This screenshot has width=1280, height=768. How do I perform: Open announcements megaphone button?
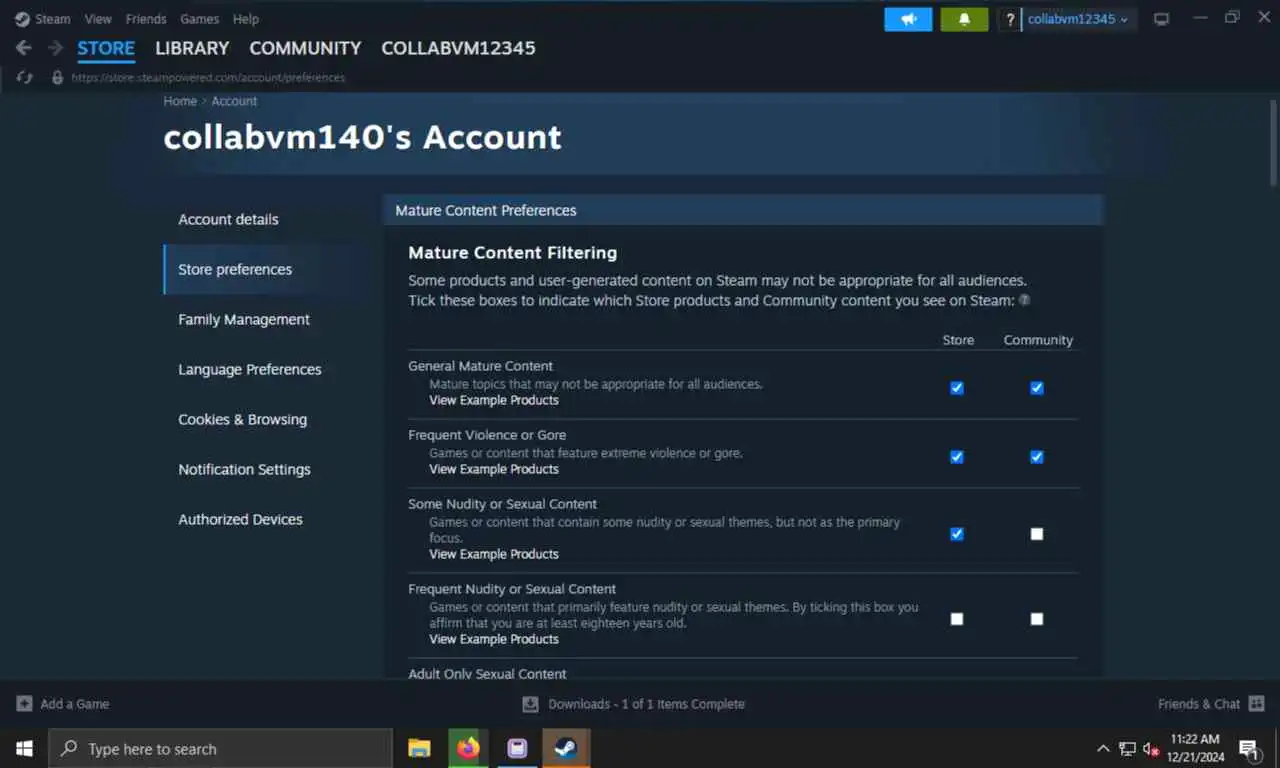(908, 19)
